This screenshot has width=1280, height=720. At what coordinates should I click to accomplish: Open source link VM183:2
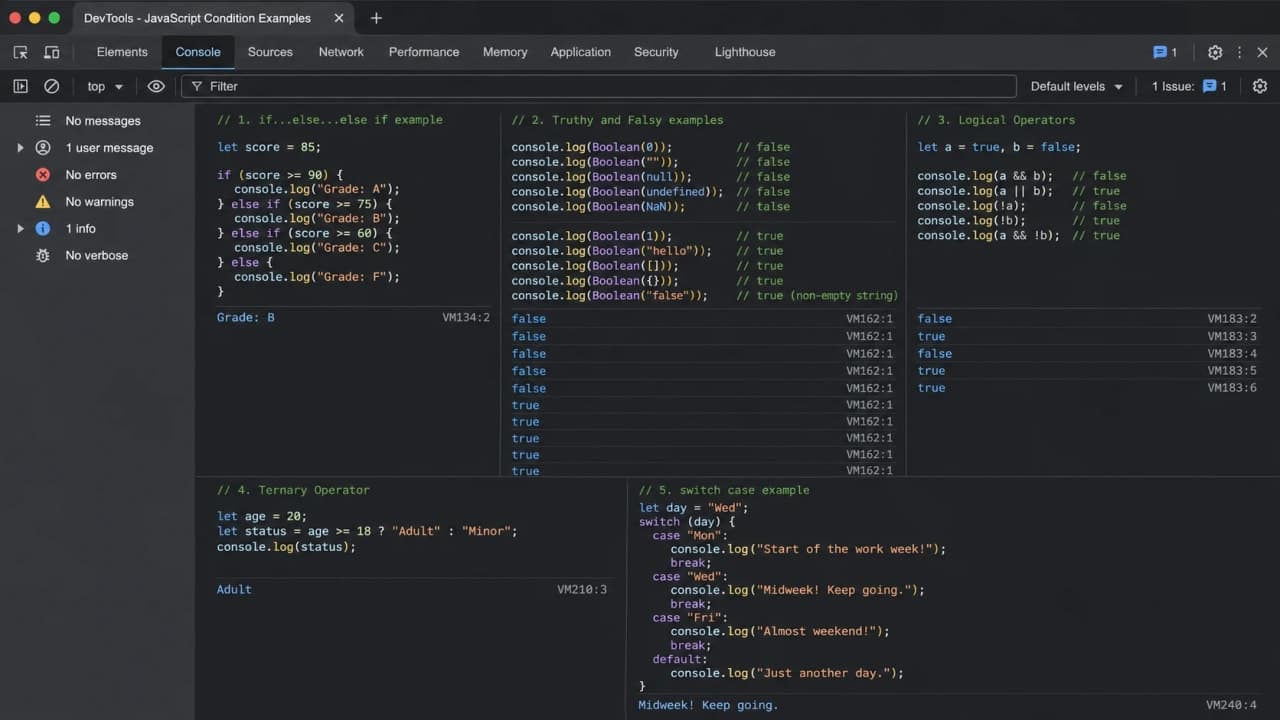(x=1232, y=319)
